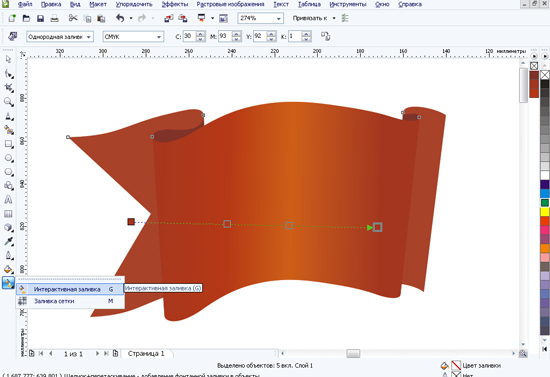Select the gradient end node with green arrow
The width and height of the screenshot is (550, 377).
pos(377,227)
